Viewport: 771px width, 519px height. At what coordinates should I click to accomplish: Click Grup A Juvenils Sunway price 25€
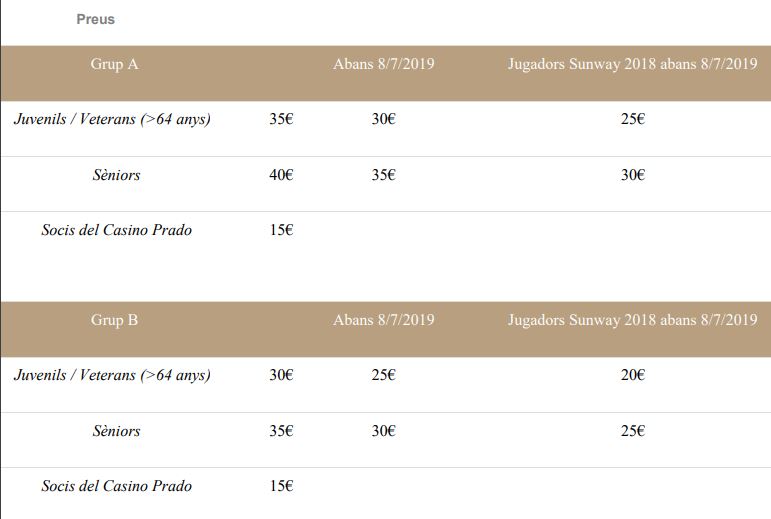point(633,119)
